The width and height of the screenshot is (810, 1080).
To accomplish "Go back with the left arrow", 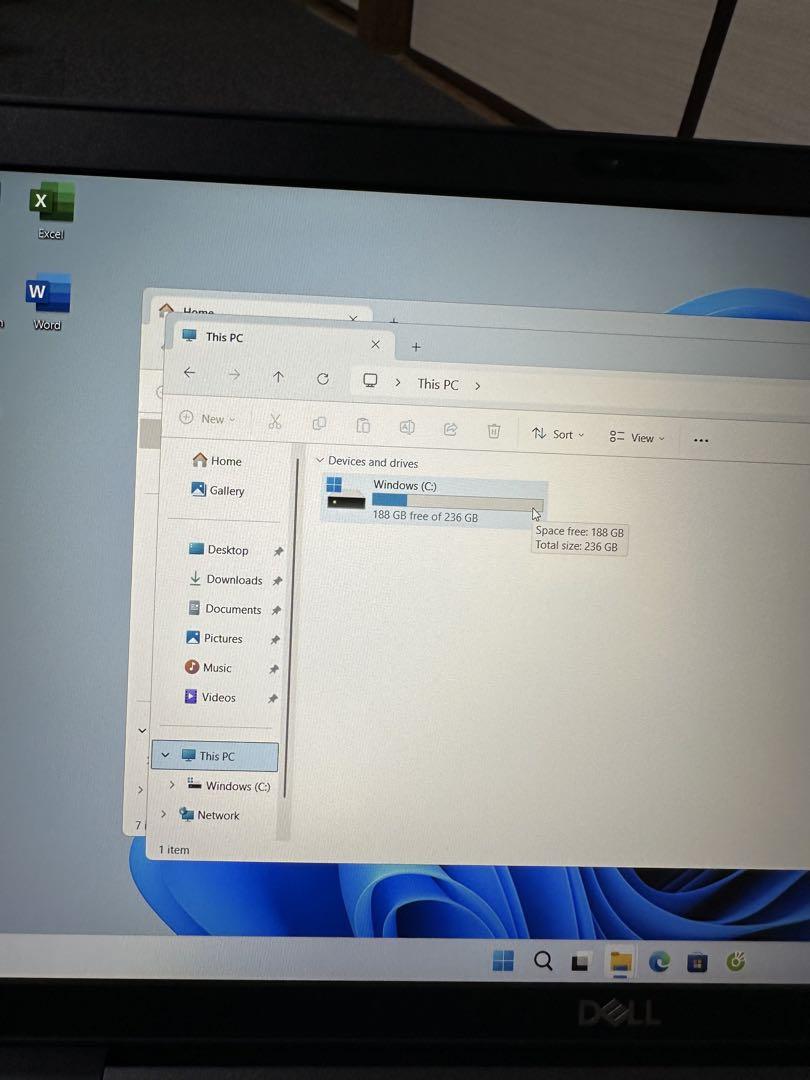I will [189, 373].
